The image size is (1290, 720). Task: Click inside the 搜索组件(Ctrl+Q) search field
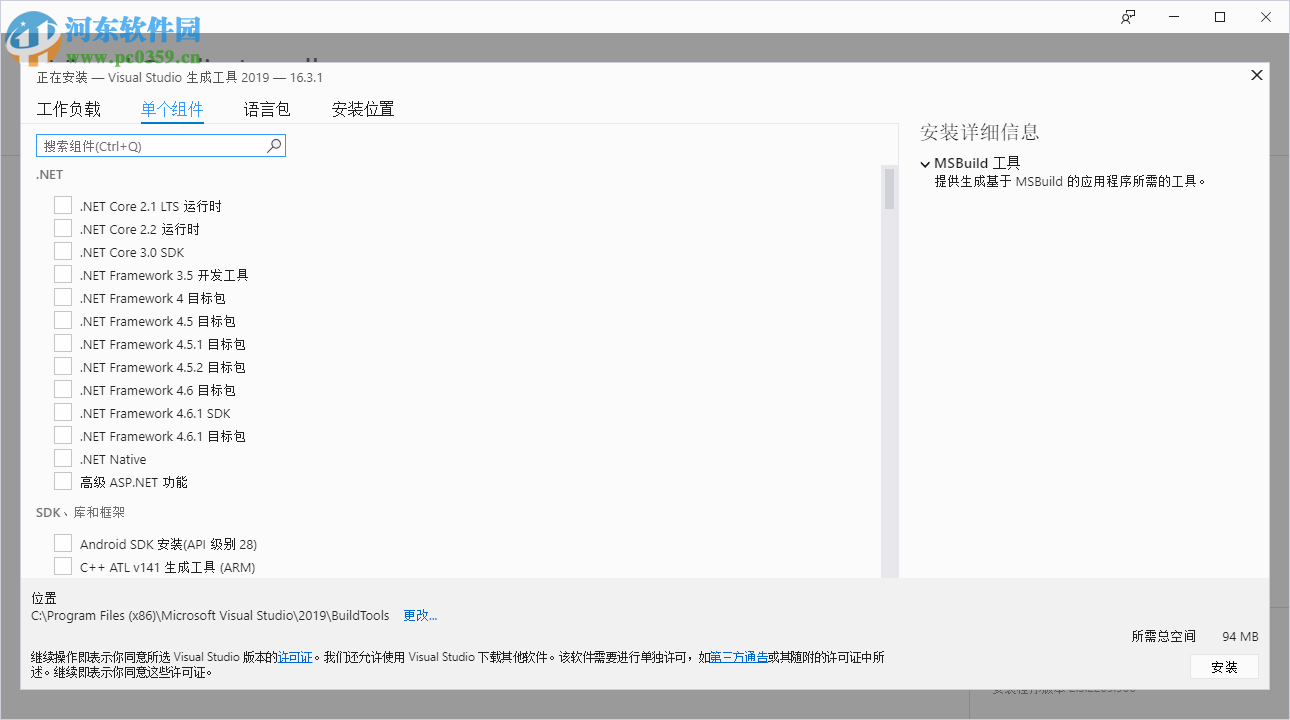pos(150,145)
